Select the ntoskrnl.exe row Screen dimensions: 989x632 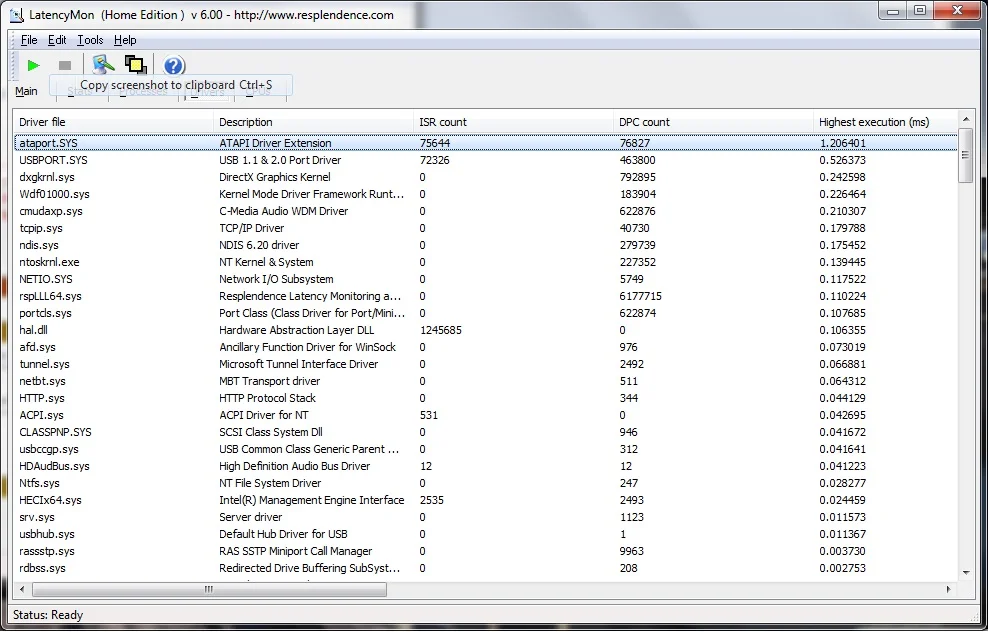tap(486, 262)
